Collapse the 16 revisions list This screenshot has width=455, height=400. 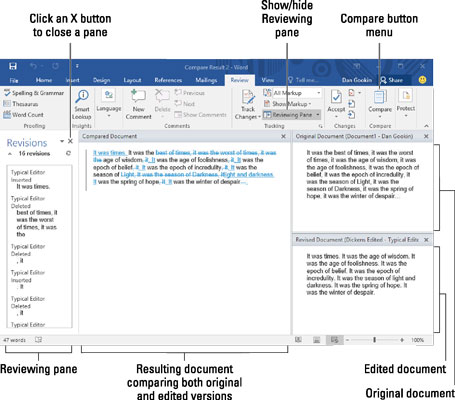pyautogui.click(x=10, y=154)
